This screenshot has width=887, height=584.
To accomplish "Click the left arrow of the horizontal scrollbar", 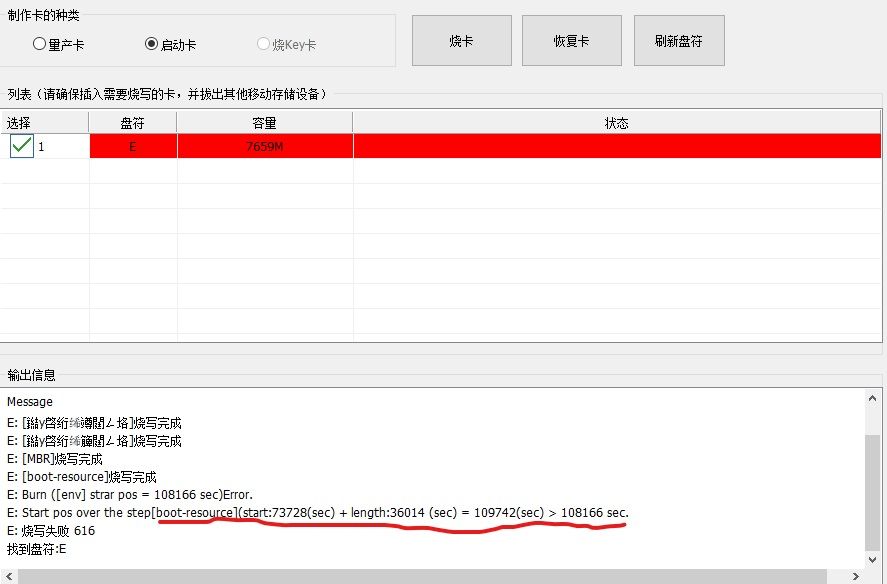I will [x=9, y=576].
